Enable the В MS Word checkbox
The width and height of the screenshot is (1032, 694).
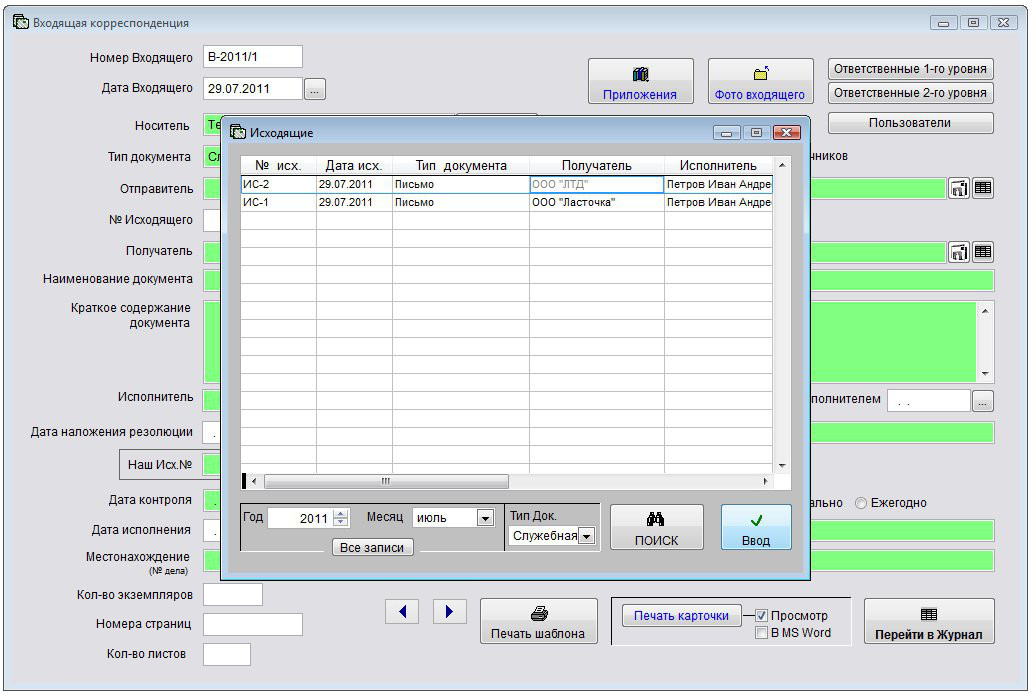click(x=761, y=633)
